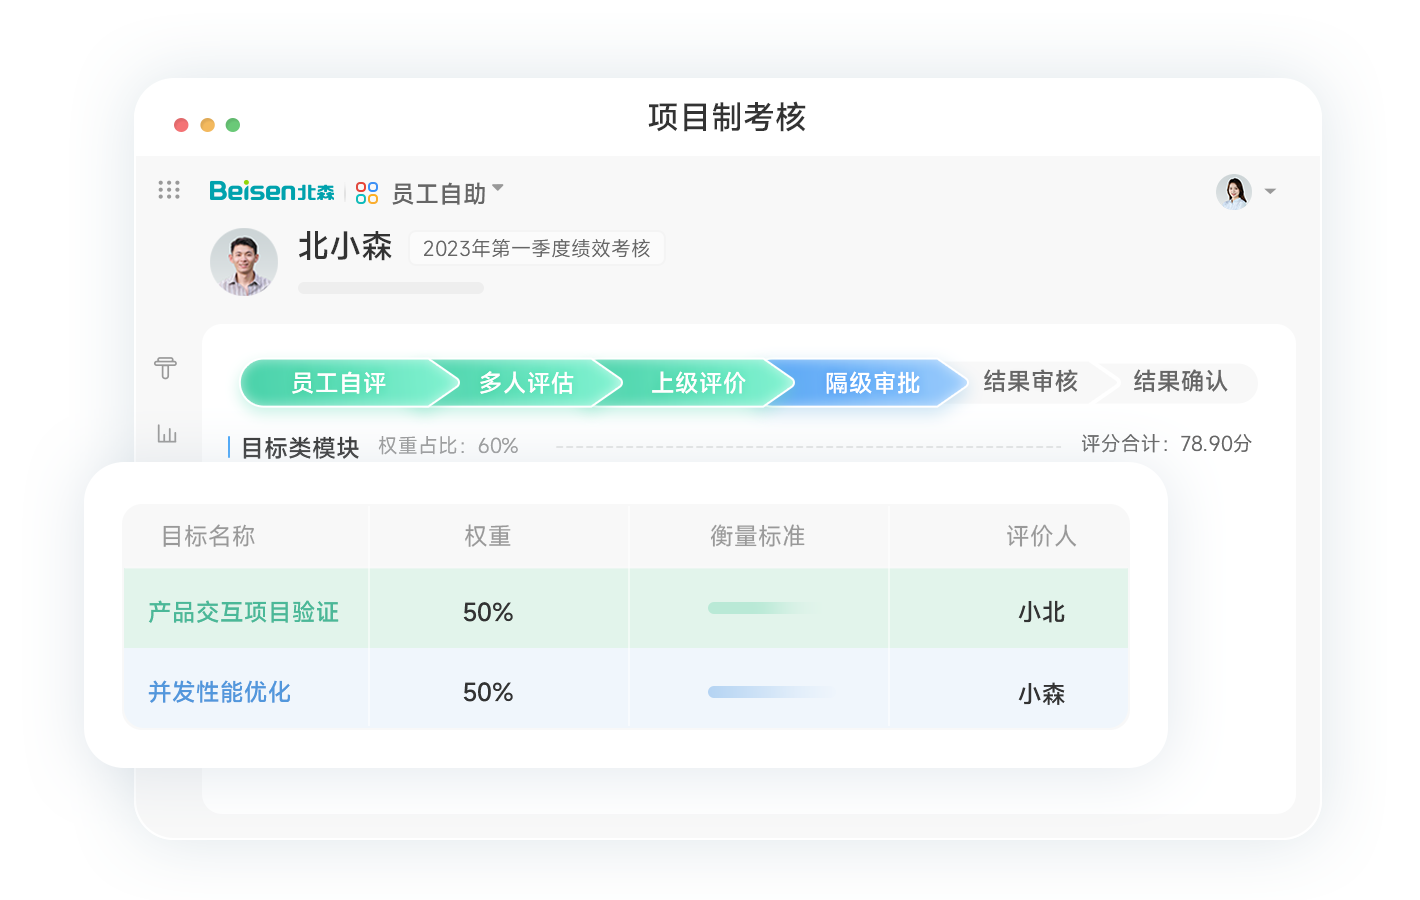Image resolution: width=1420 pixels, height=900 pixels.
Task: Open account dropdown arrow beside avatar
Action: (x=1270, y=191)
